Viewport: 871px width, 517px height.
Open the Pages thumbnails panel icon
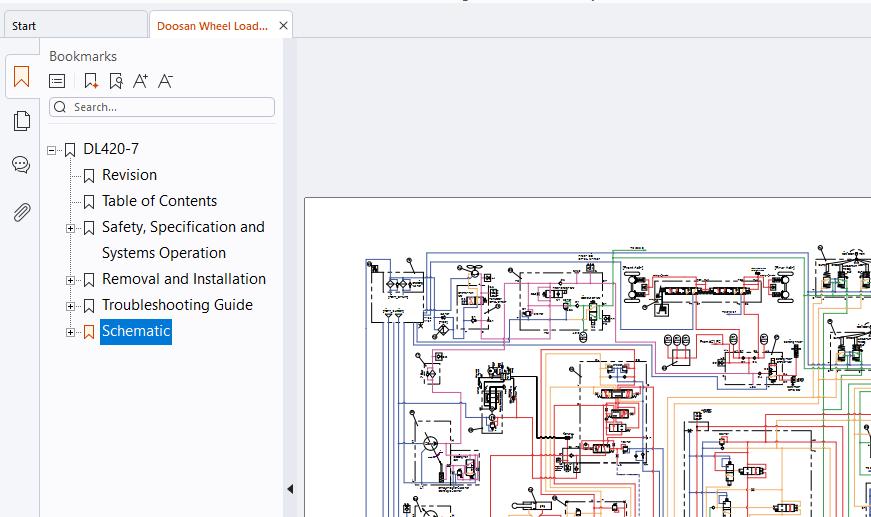(22, 121)
